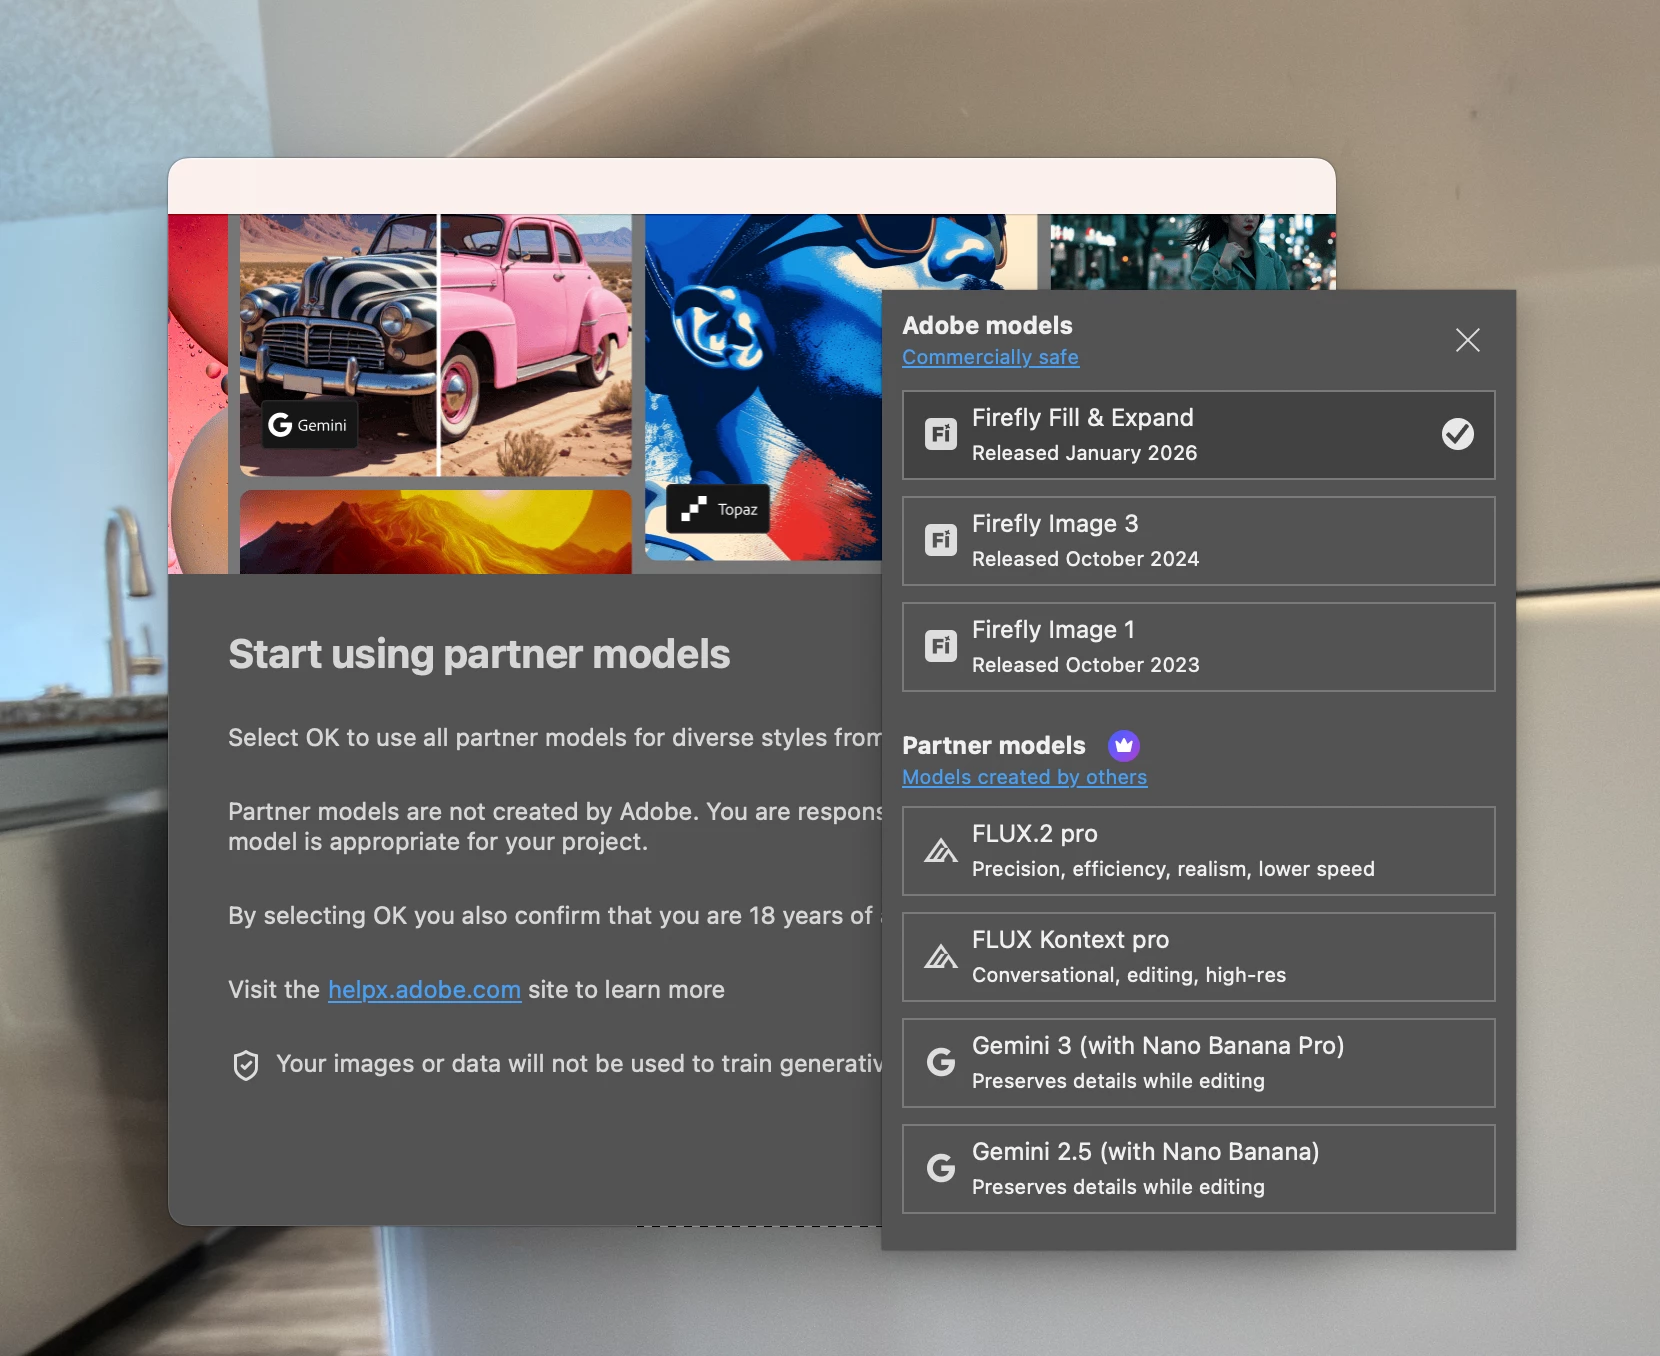
Task: Click the premium crown badge beside Partner models
Action: pyautogui.click(x=1124, y=745)
